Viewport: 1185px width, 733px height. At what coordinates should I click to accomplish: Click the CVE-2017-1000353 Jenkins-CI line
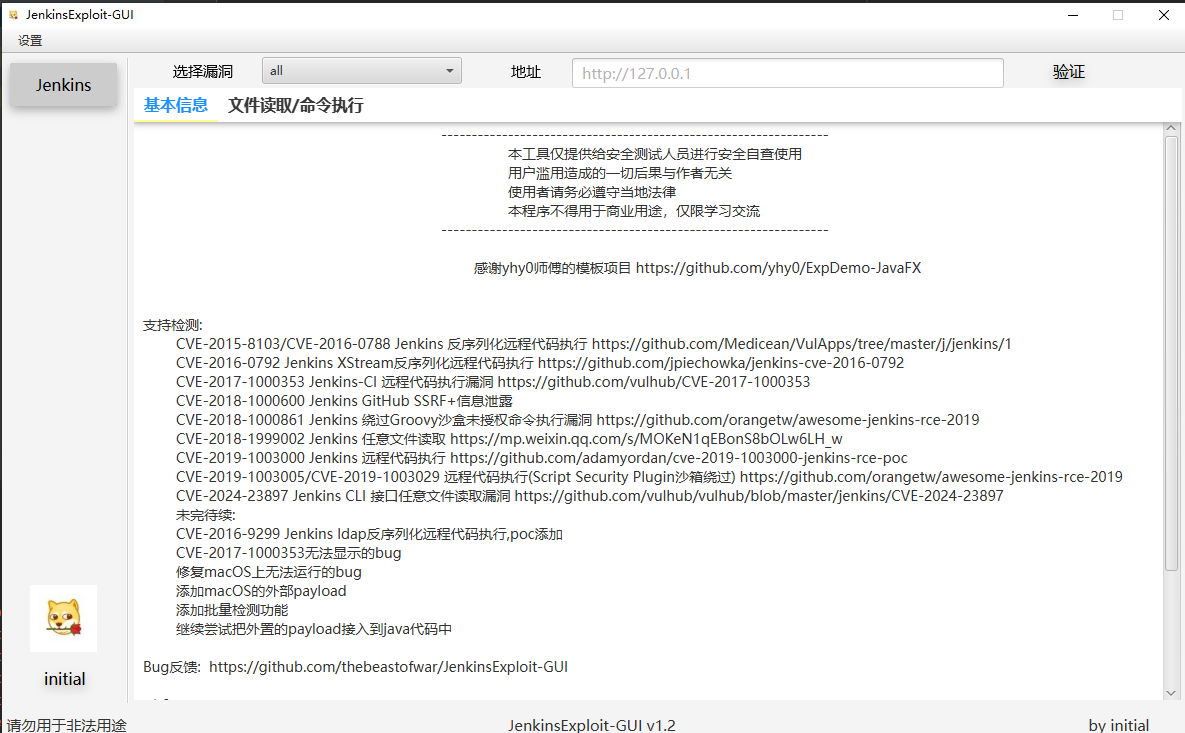493,382
